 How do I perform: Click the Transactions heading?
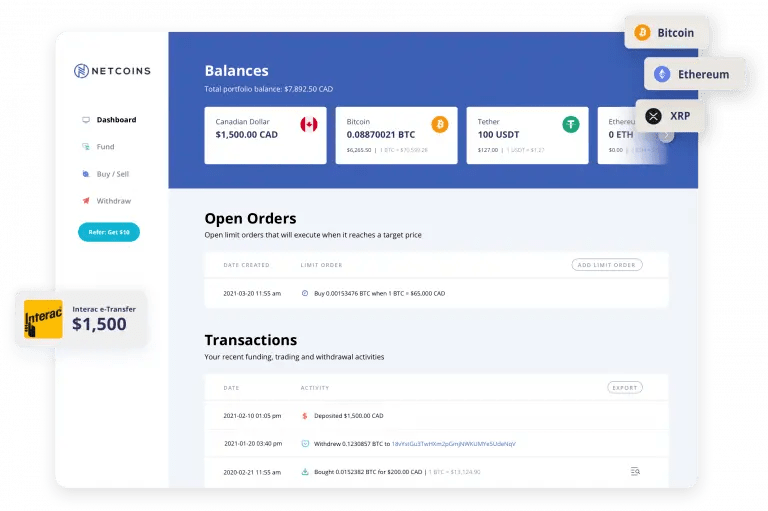[x=251, y=340]
